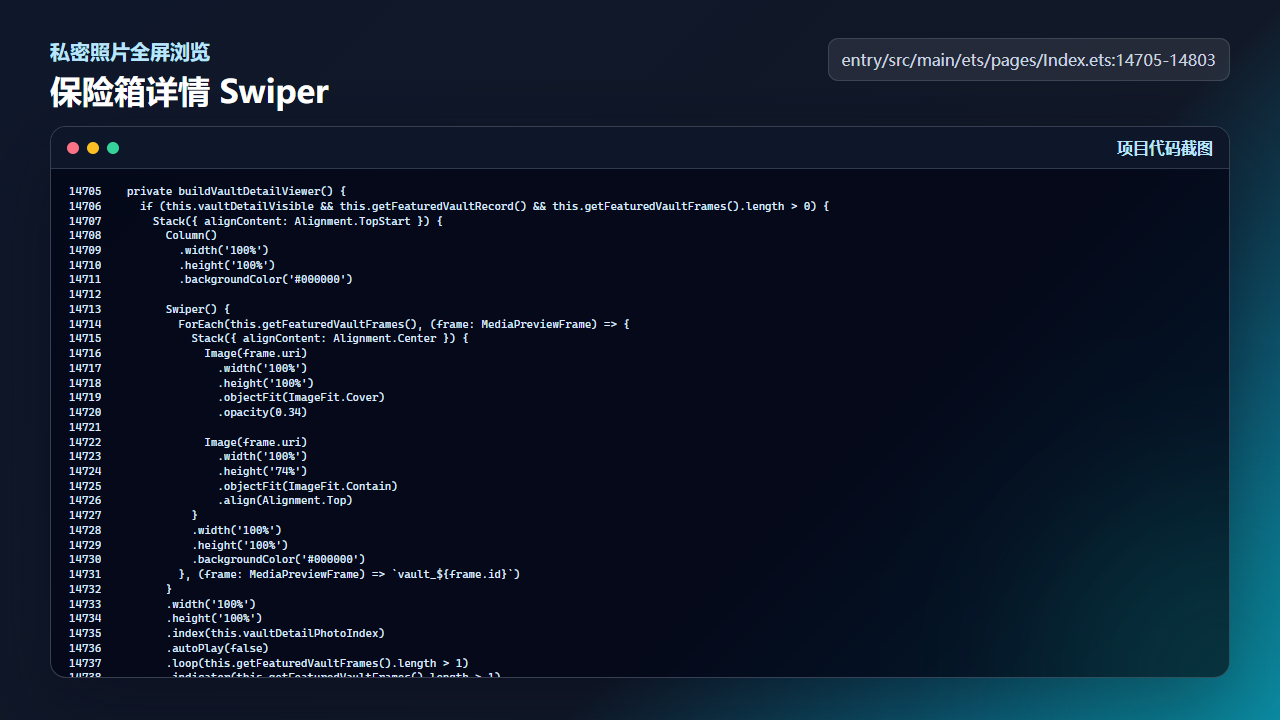Click the ForEach getFeaturedVaultFrames line
Image resolution: width=1280 pixels, height=720 pixels.
(404, 324)
